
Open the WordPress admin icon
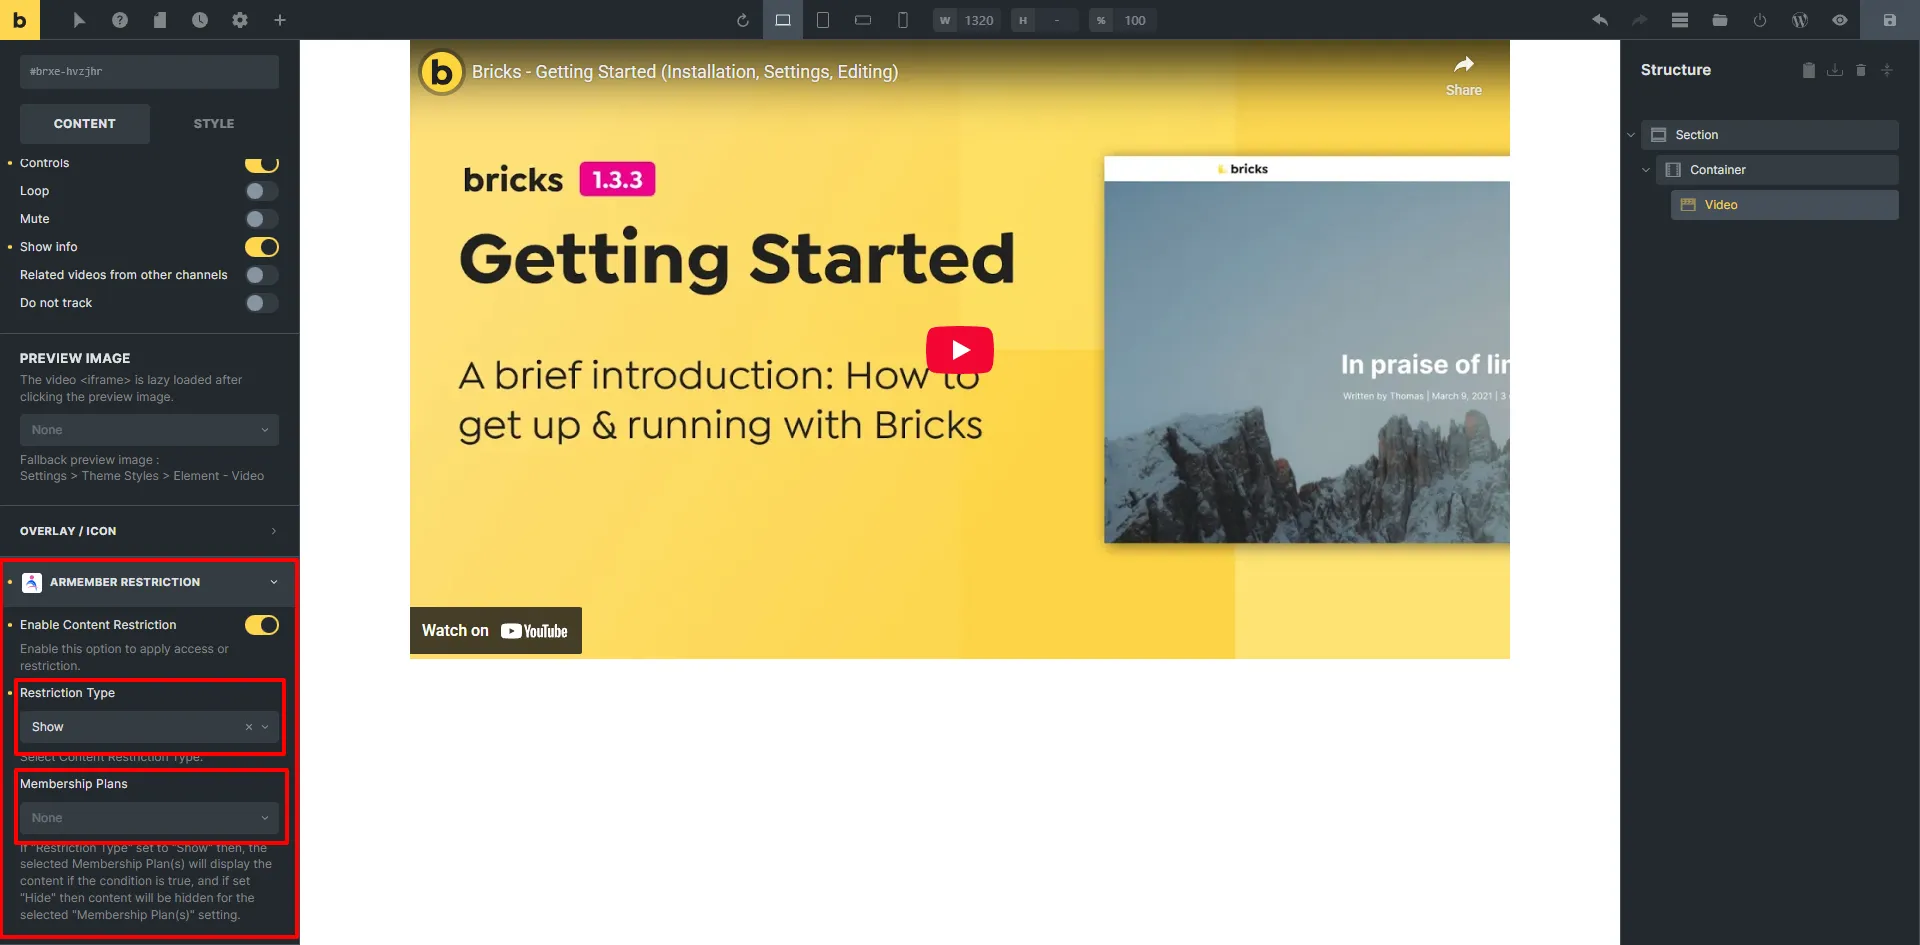(x=1800, y=20)
